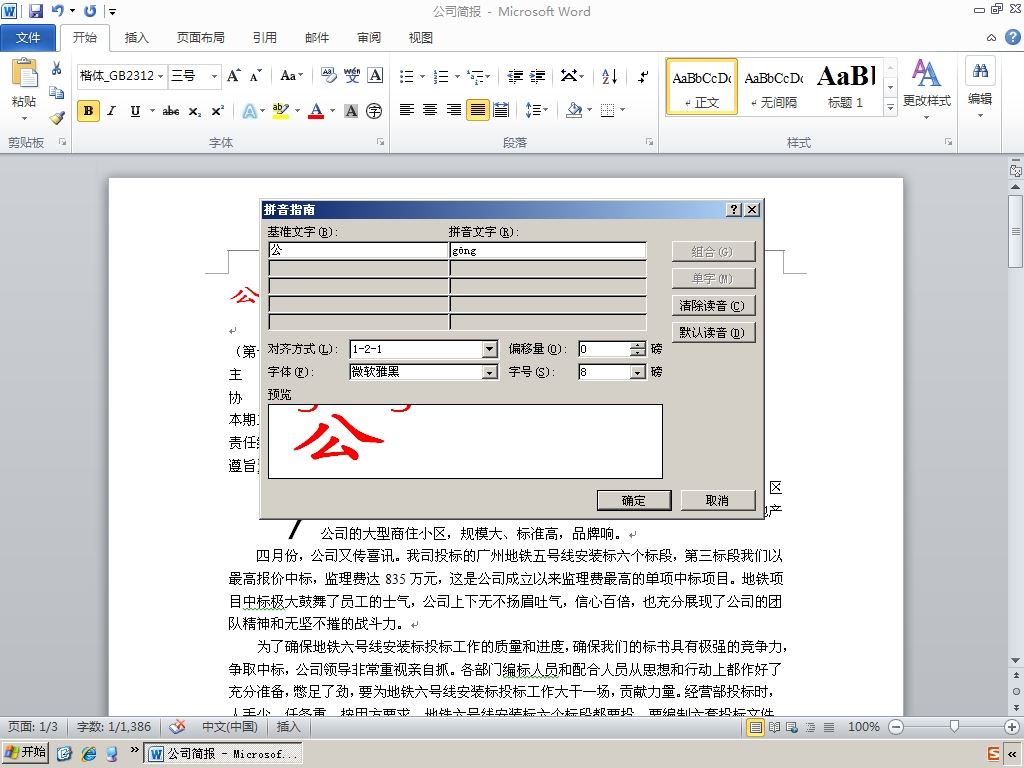Open the Line Spacing menu

tap(537, 110)
